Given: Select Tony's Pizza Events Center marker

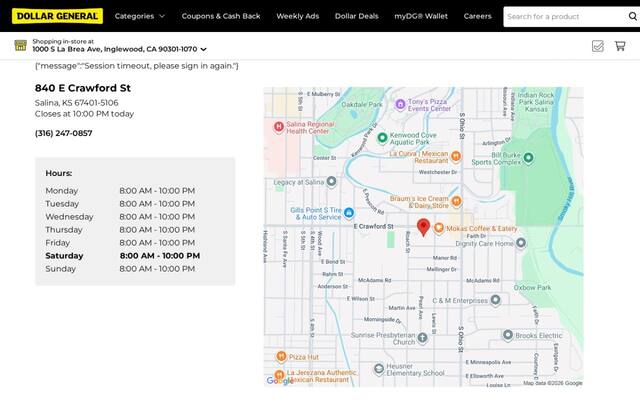Looking at the screenshot, I should click(x=400, y=104).
